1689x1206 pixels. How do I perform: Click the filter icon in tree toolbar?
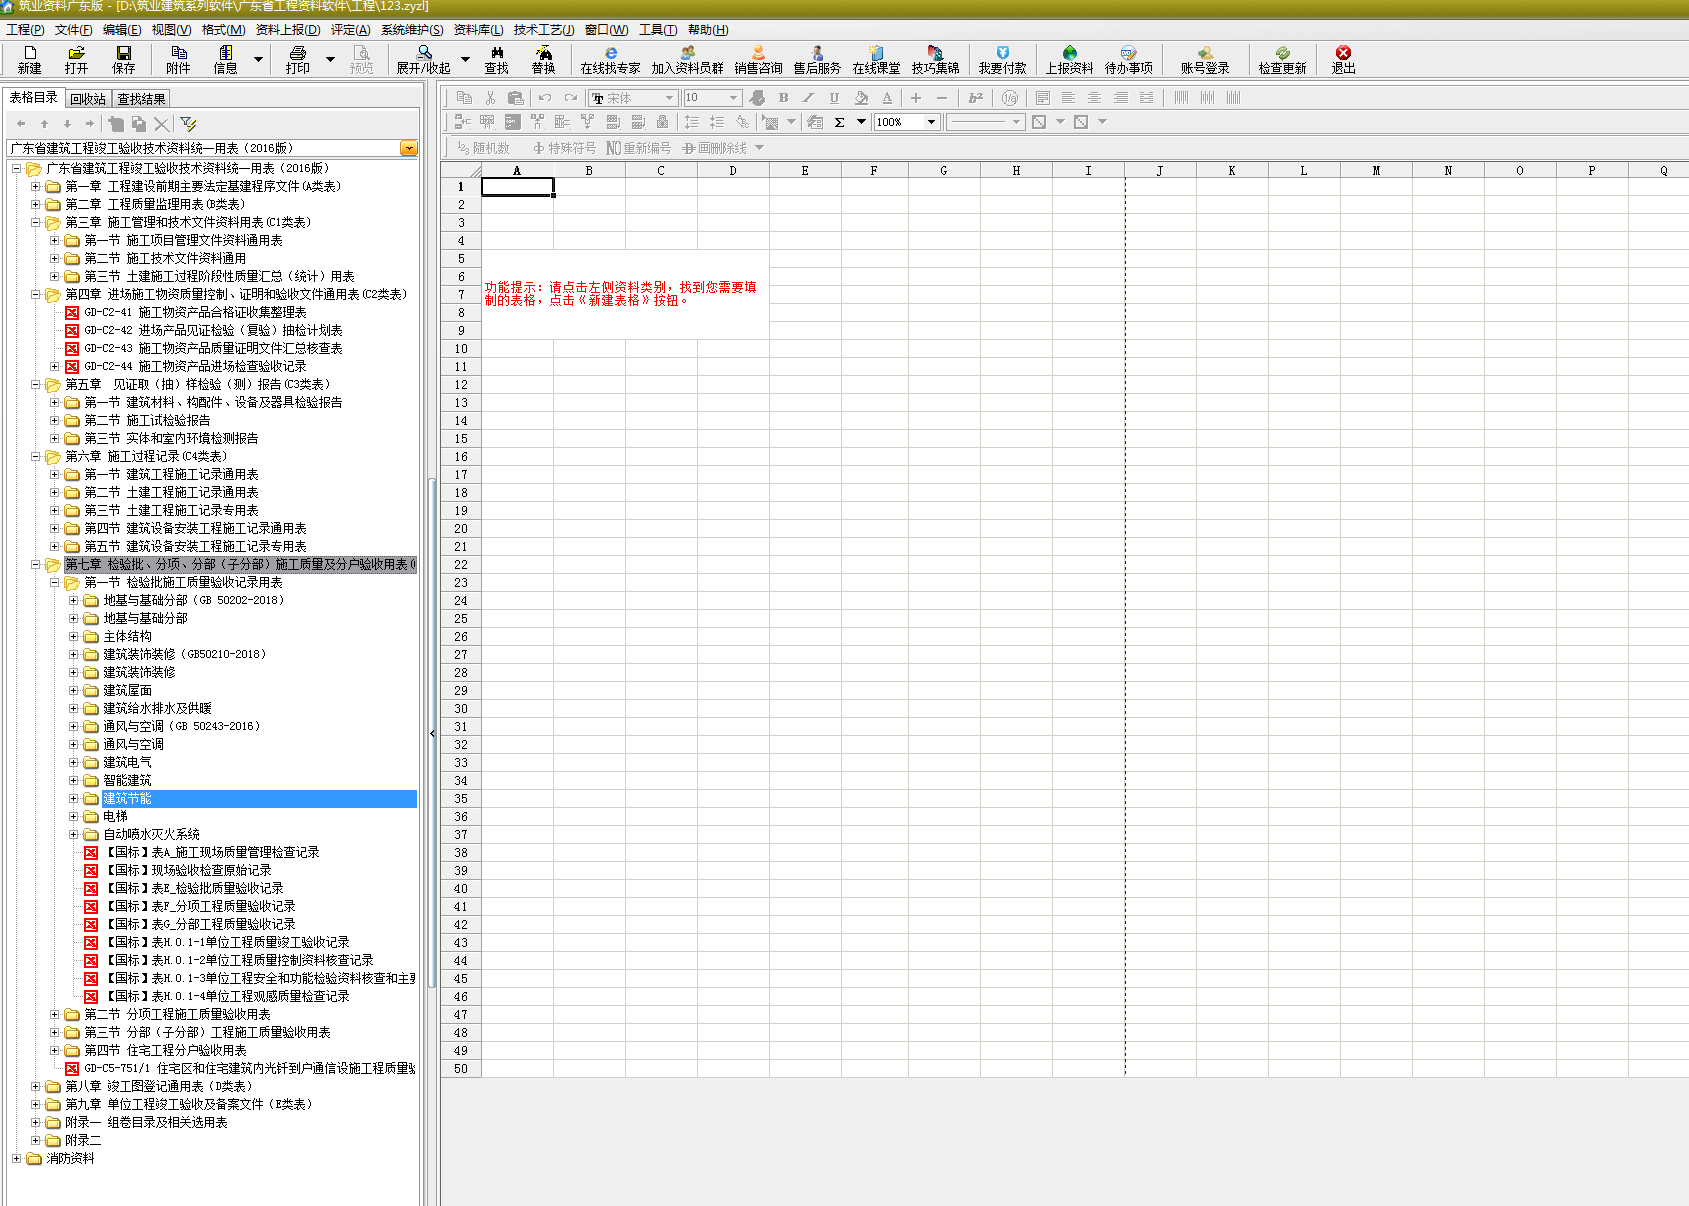click(188, 124)
